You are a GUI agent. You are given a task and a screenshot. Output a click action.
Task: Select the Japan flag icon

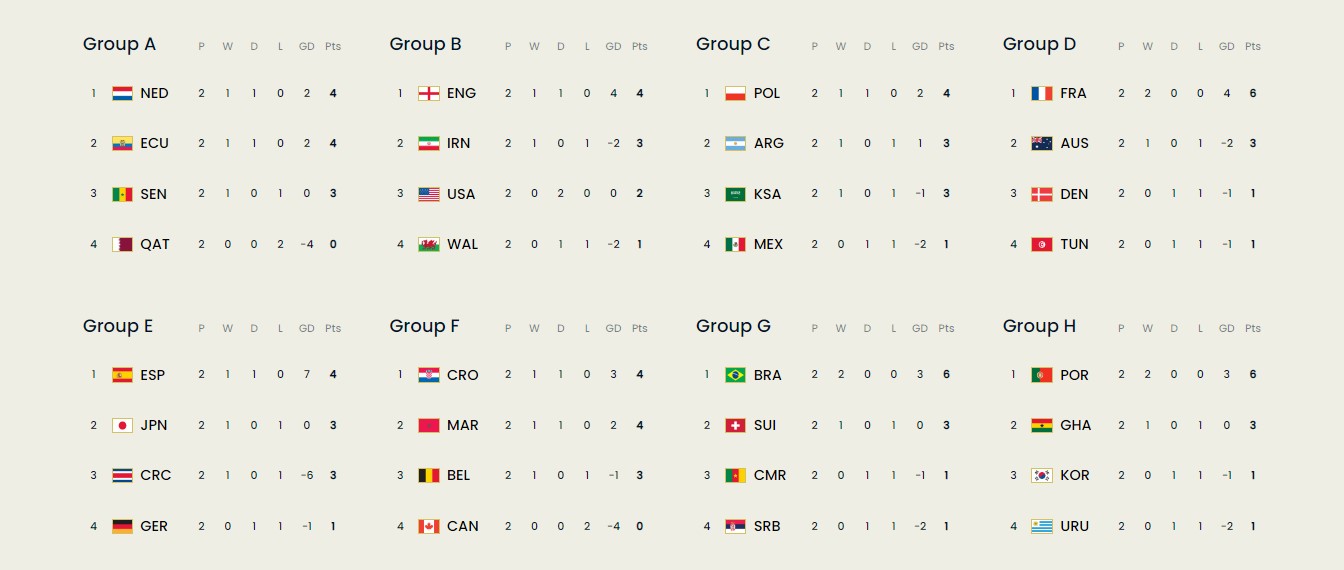point(122,425)
